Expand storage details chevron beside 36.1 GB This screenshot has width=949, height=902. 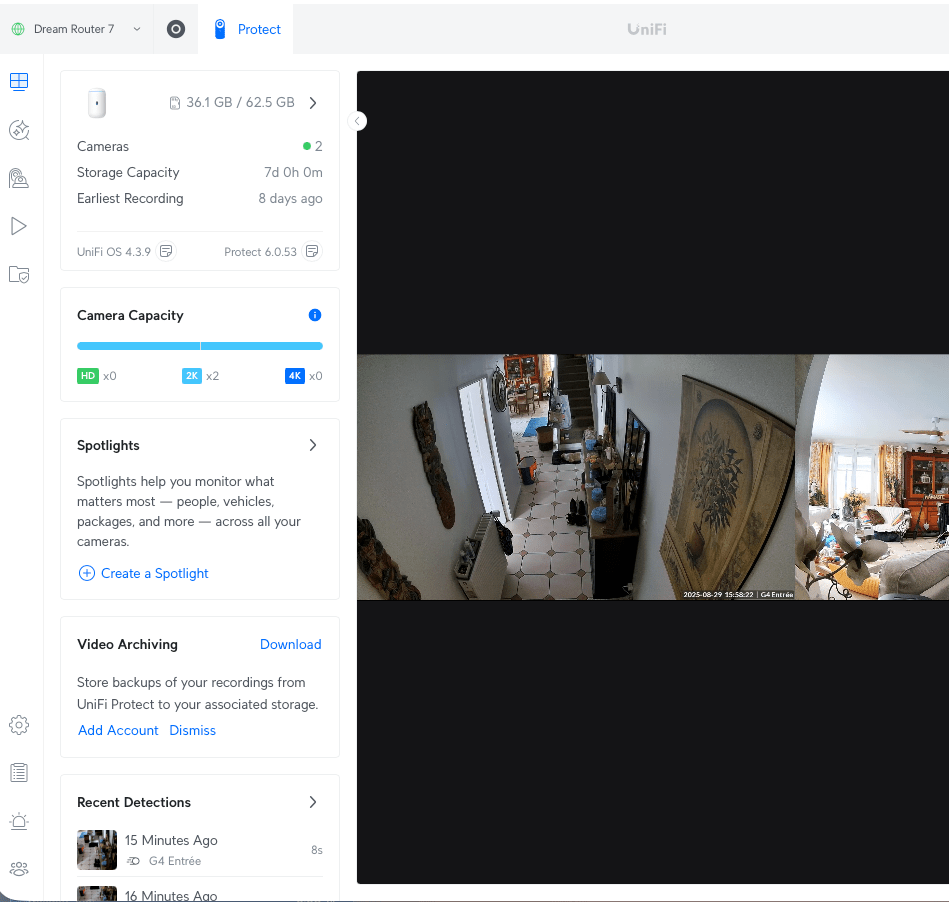313,102
